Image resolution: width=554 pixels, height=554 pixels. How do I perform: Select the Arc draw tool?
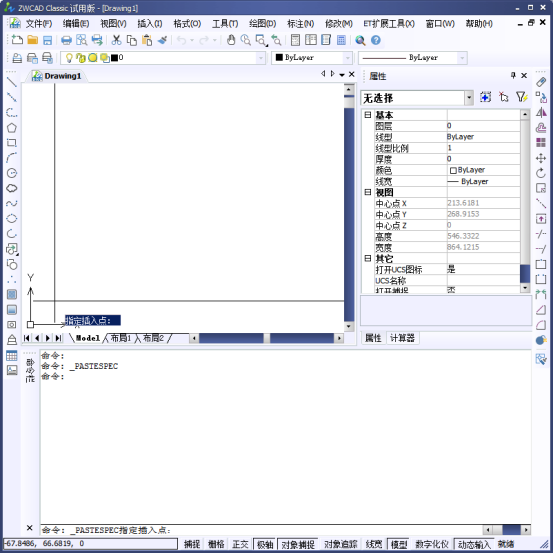point(12,158)
